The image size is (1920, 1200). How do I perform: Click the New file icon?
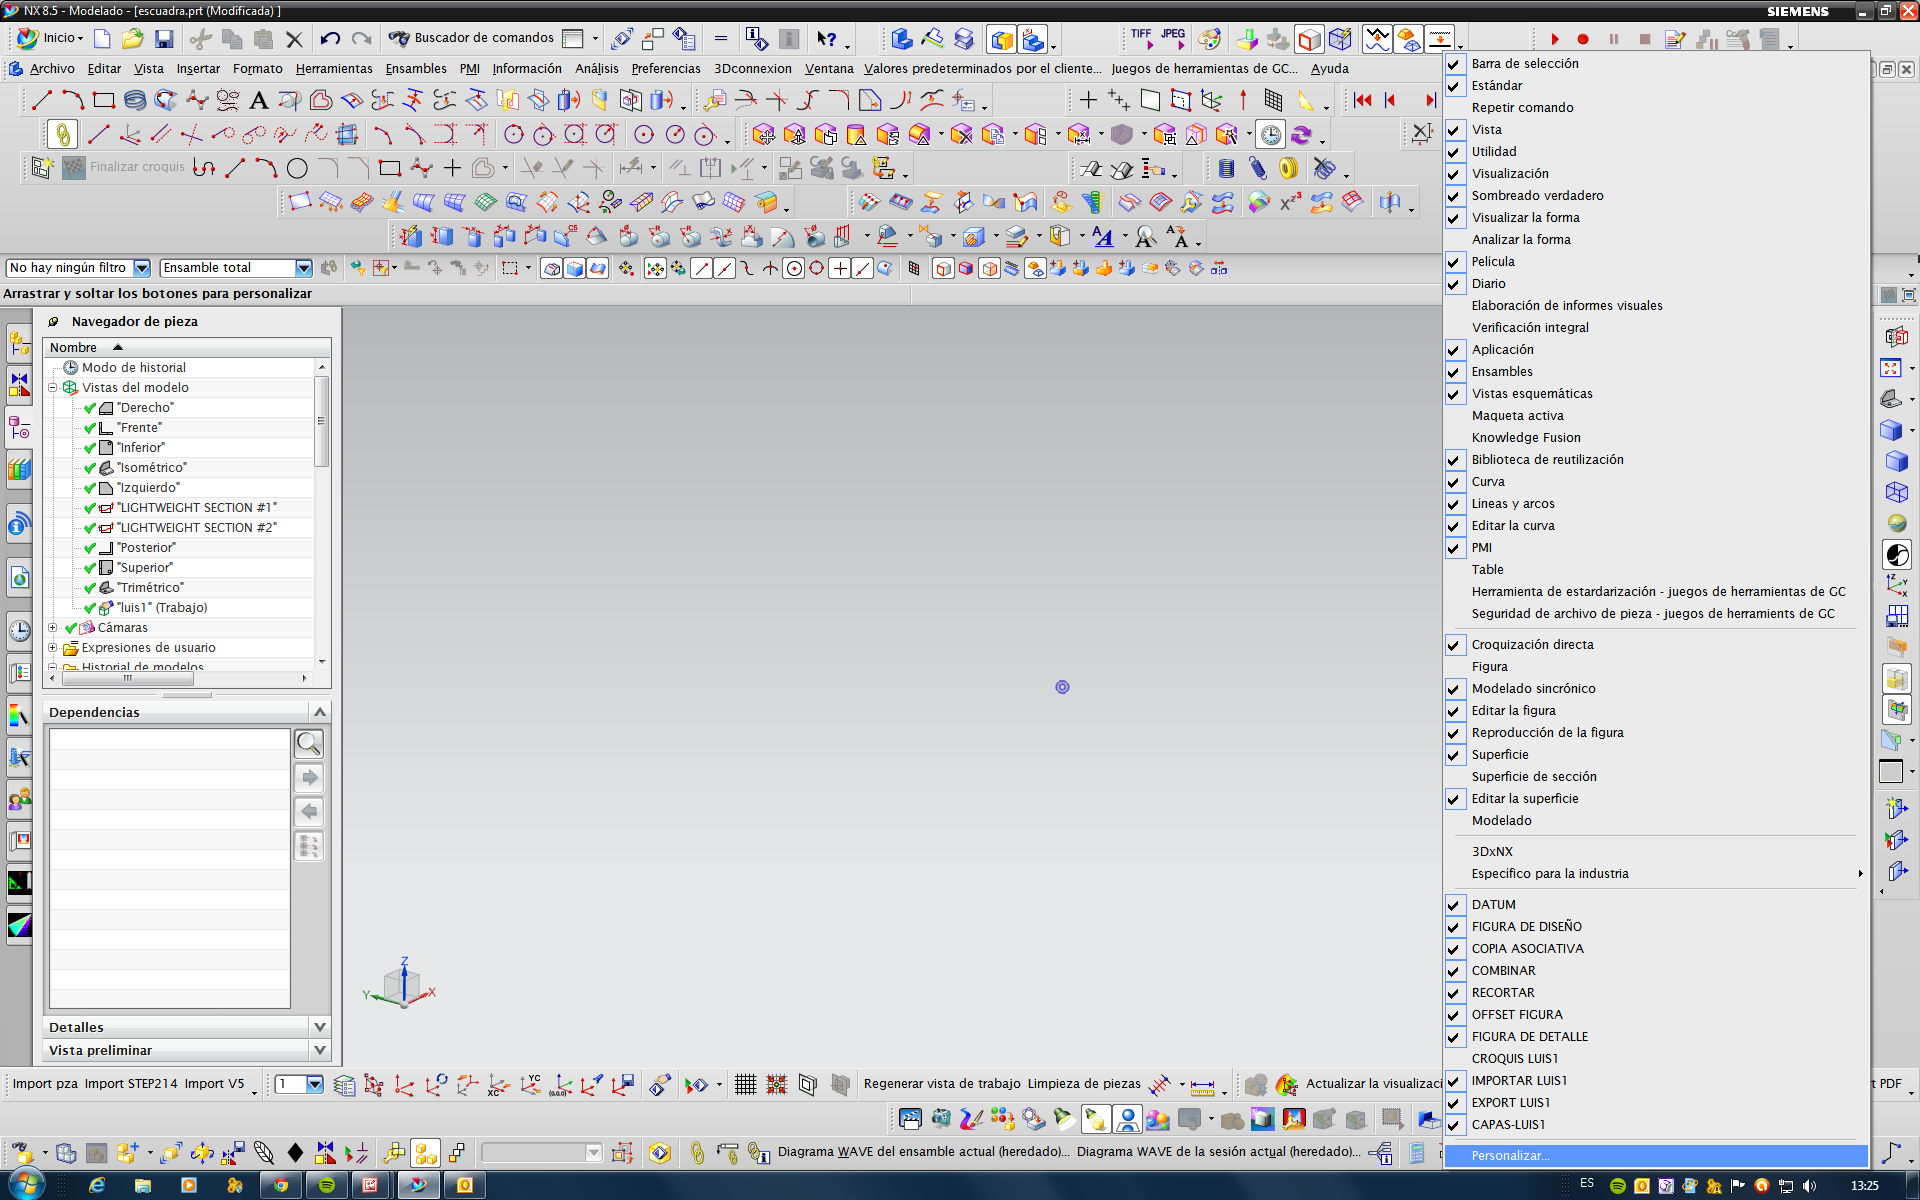[x=102, y=39]
